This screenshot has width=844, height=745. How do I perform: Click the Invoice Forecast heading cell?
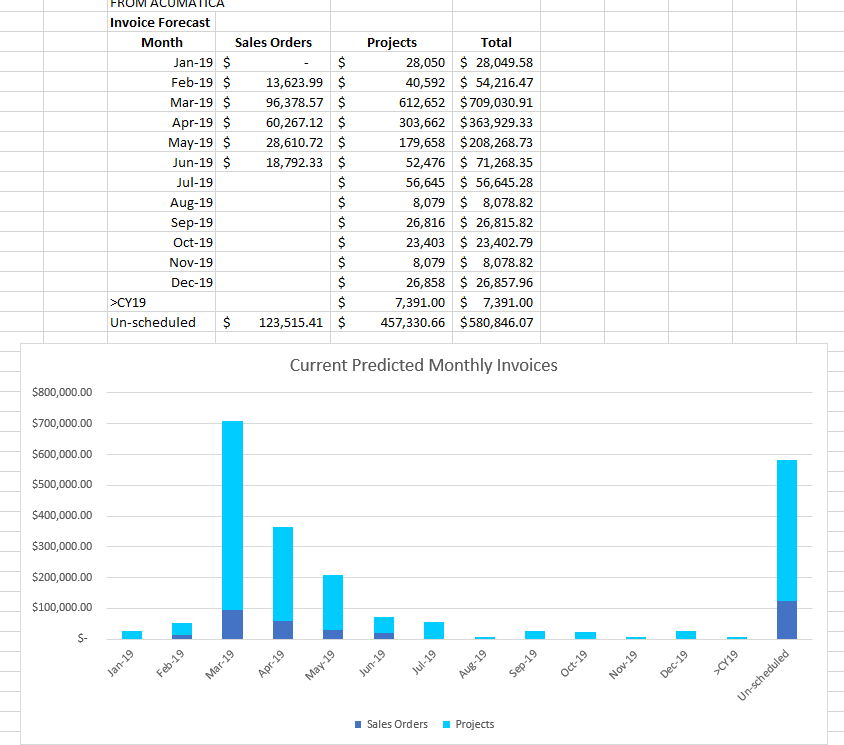[160, 22]
